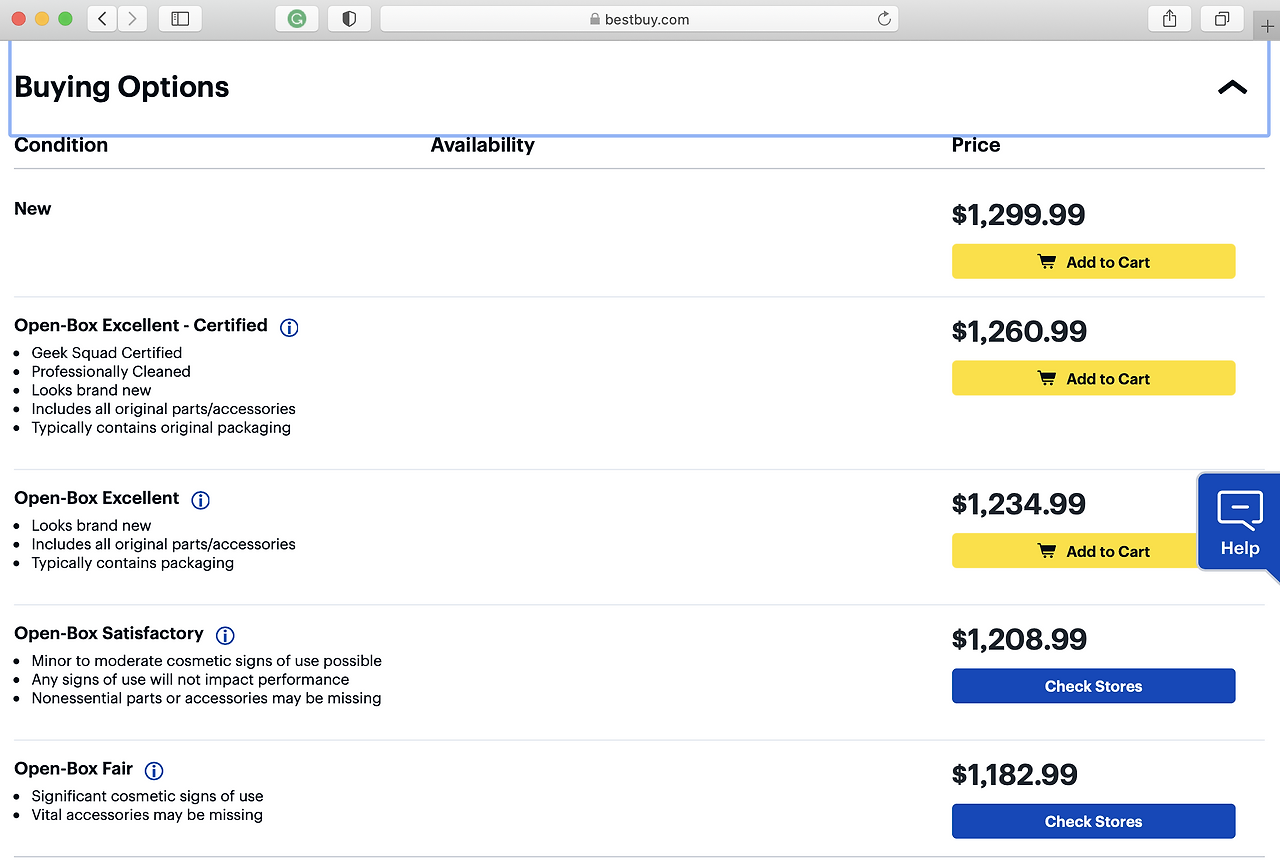The width and height of the screenshot is (1280, 862).
Task: Open a new tab with the plus button
Action: pos(1267,26)
